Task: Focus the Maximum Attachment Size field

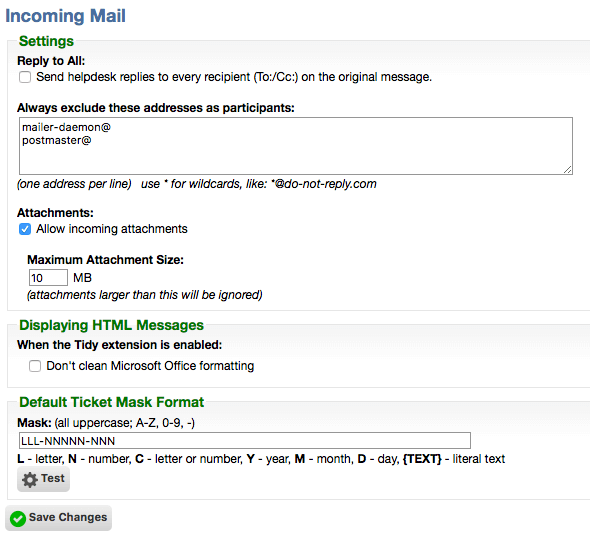Action: click(x=48, y=278)
